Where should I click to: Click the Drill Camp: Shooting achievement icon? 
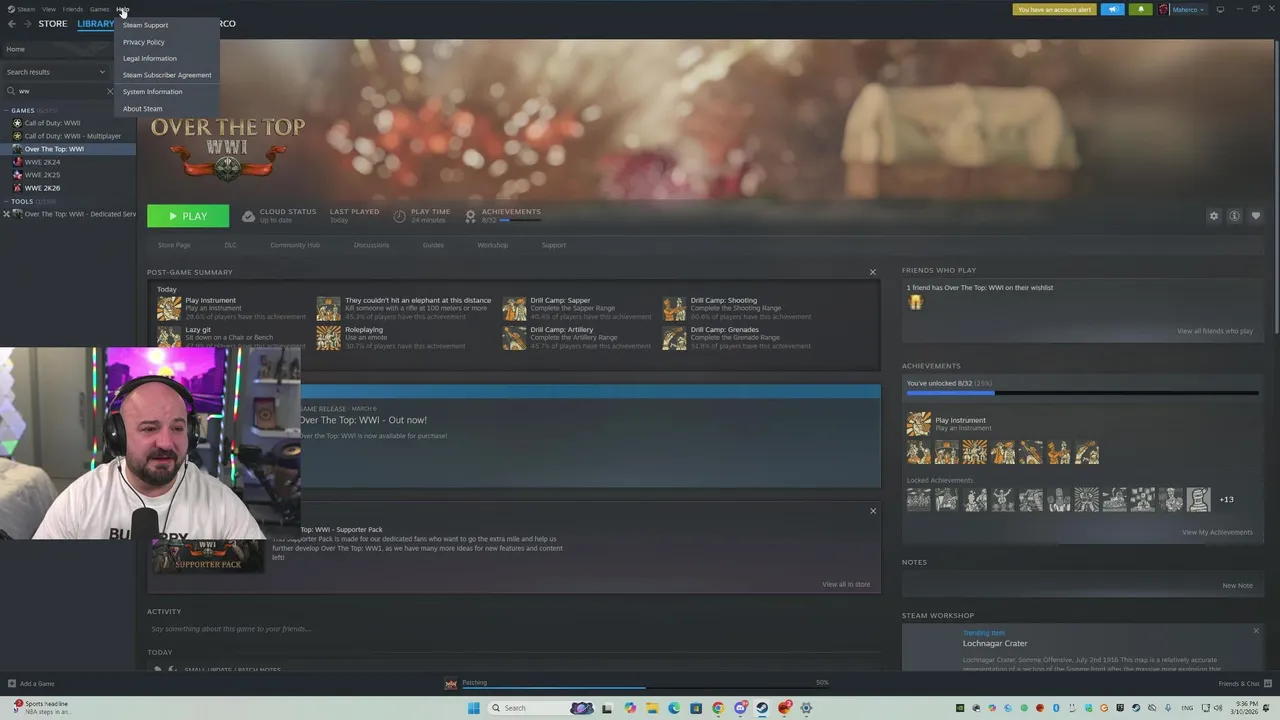pos(674,308)
